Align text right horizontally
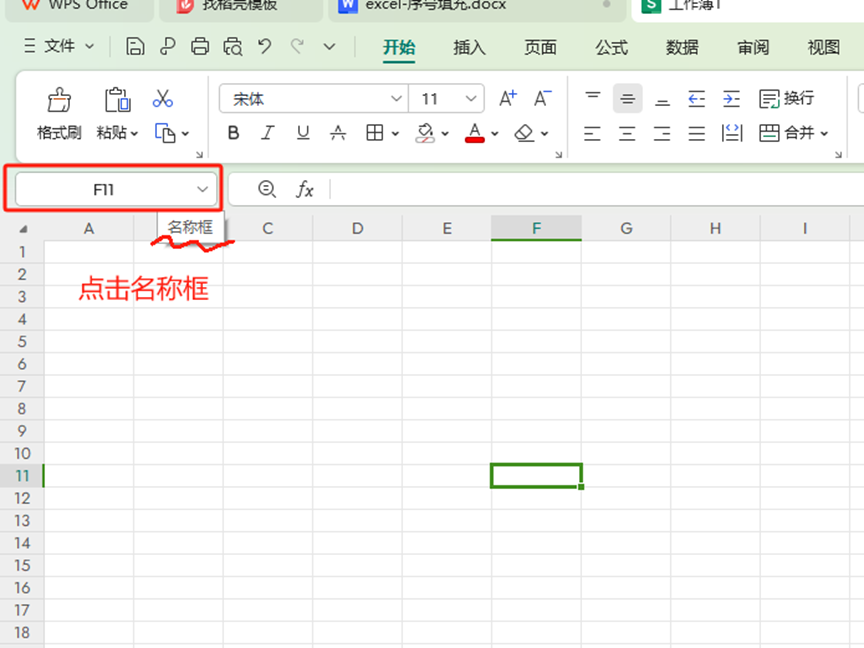Image resolution: width=864 pixels, height=648 pixels. coord(662,133)
